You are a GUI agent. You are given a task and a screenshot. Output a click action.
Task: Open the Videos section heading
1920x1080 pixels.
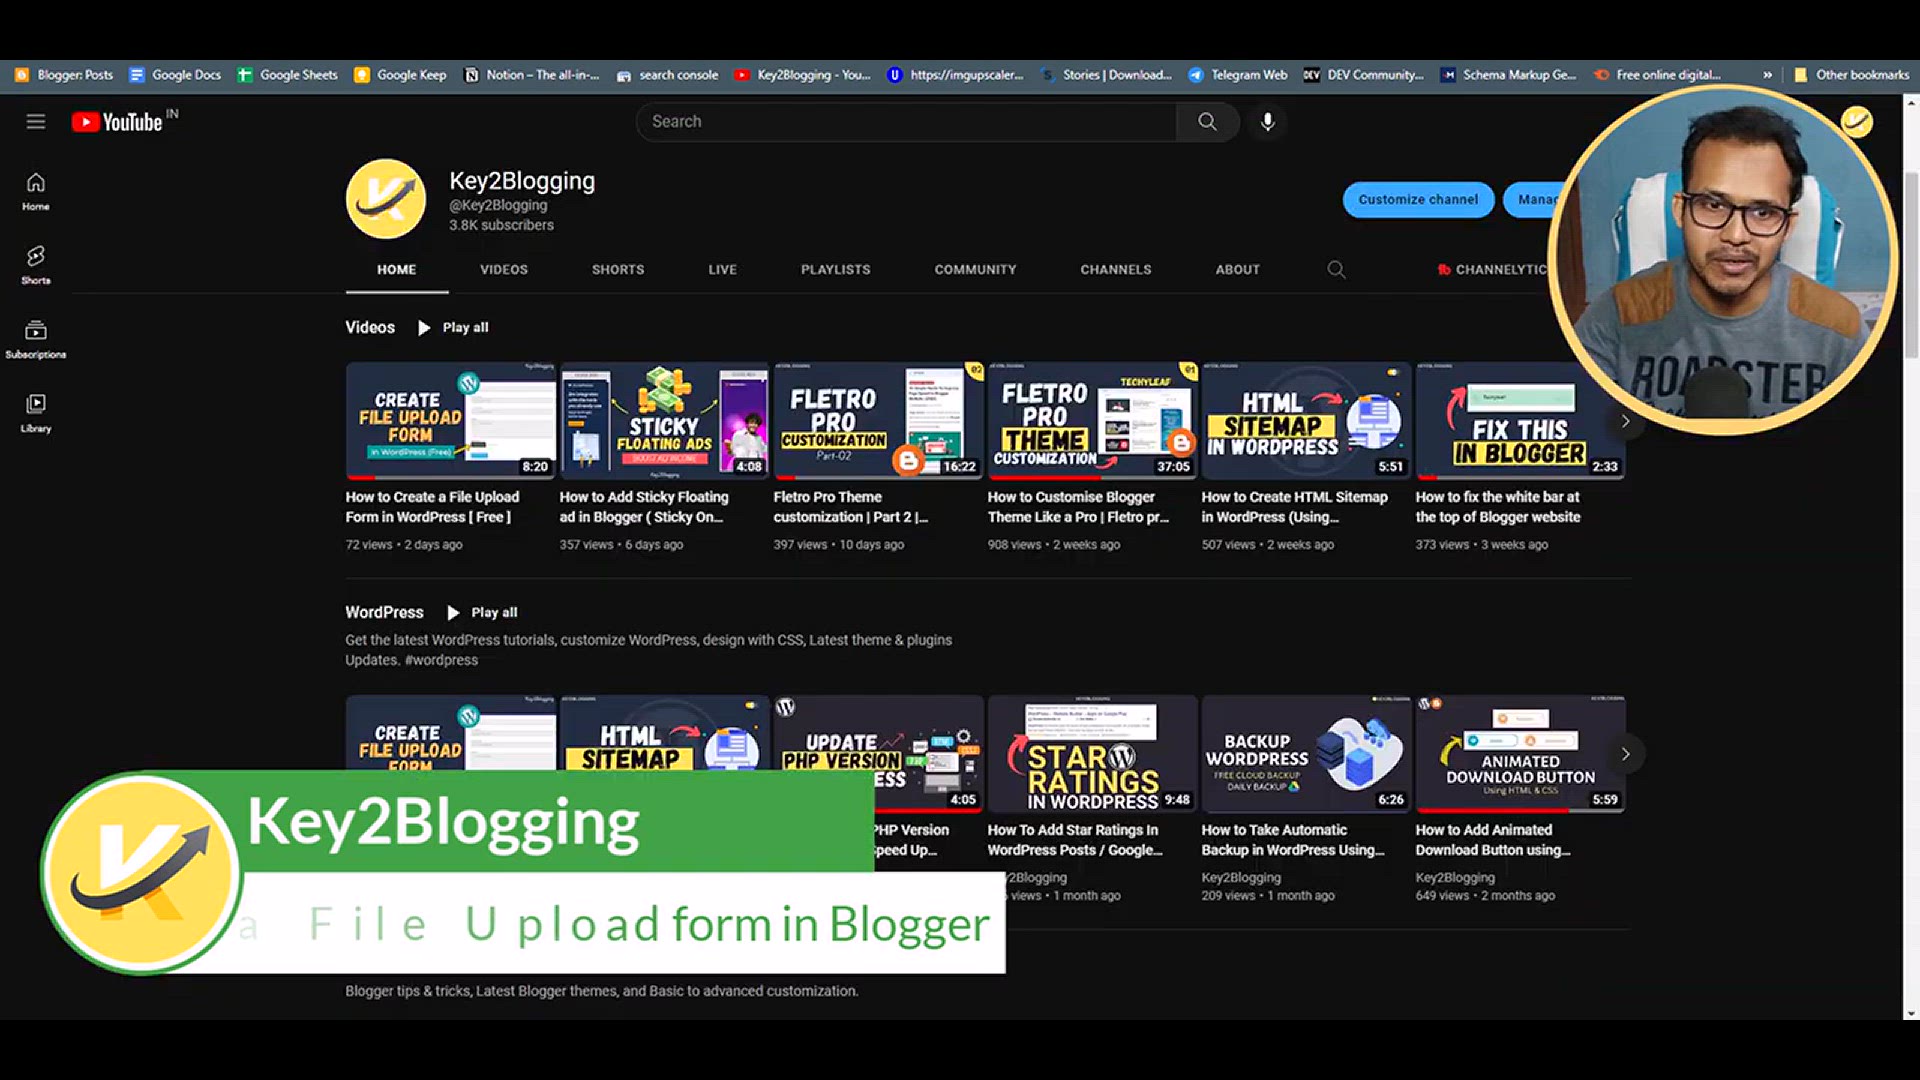pos(370,327)
